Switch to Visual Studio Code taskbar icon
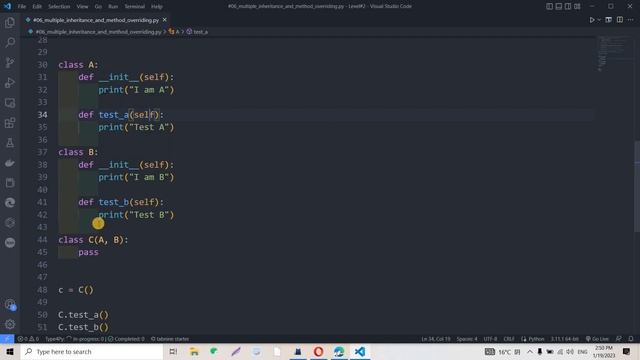Image resolution: width=640 pixels, height=360 pixels. (x=360, y=352)
